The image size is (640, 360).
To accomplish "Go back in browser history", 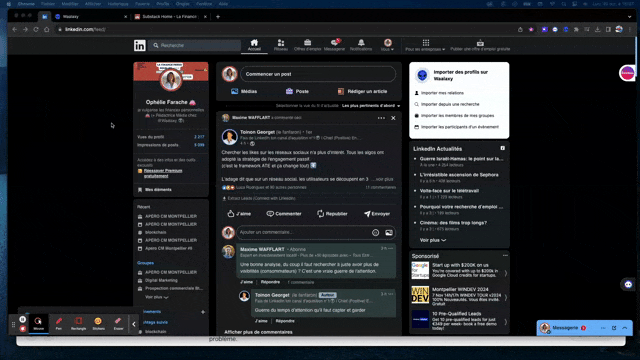I will pos(15,29).
